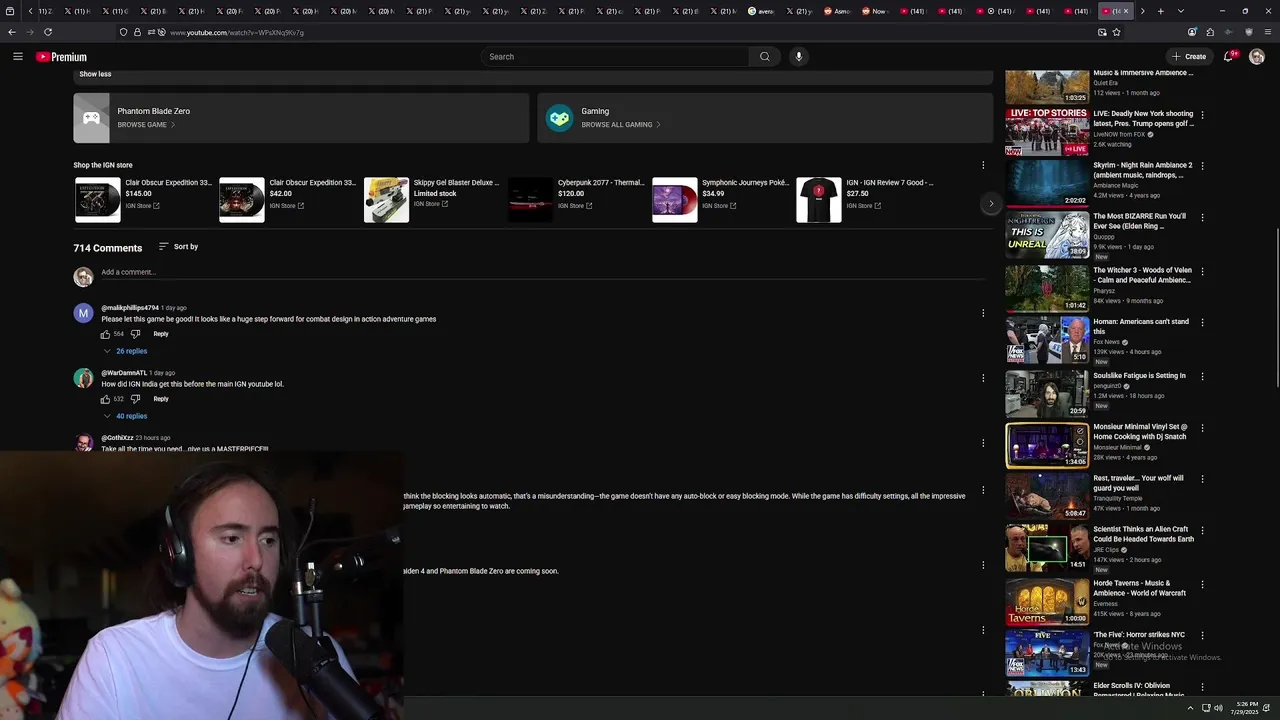The width and height of the screenshot is (1280, 720).
Task: Click the browser address bar URL
Action: (x=237, y=32)
